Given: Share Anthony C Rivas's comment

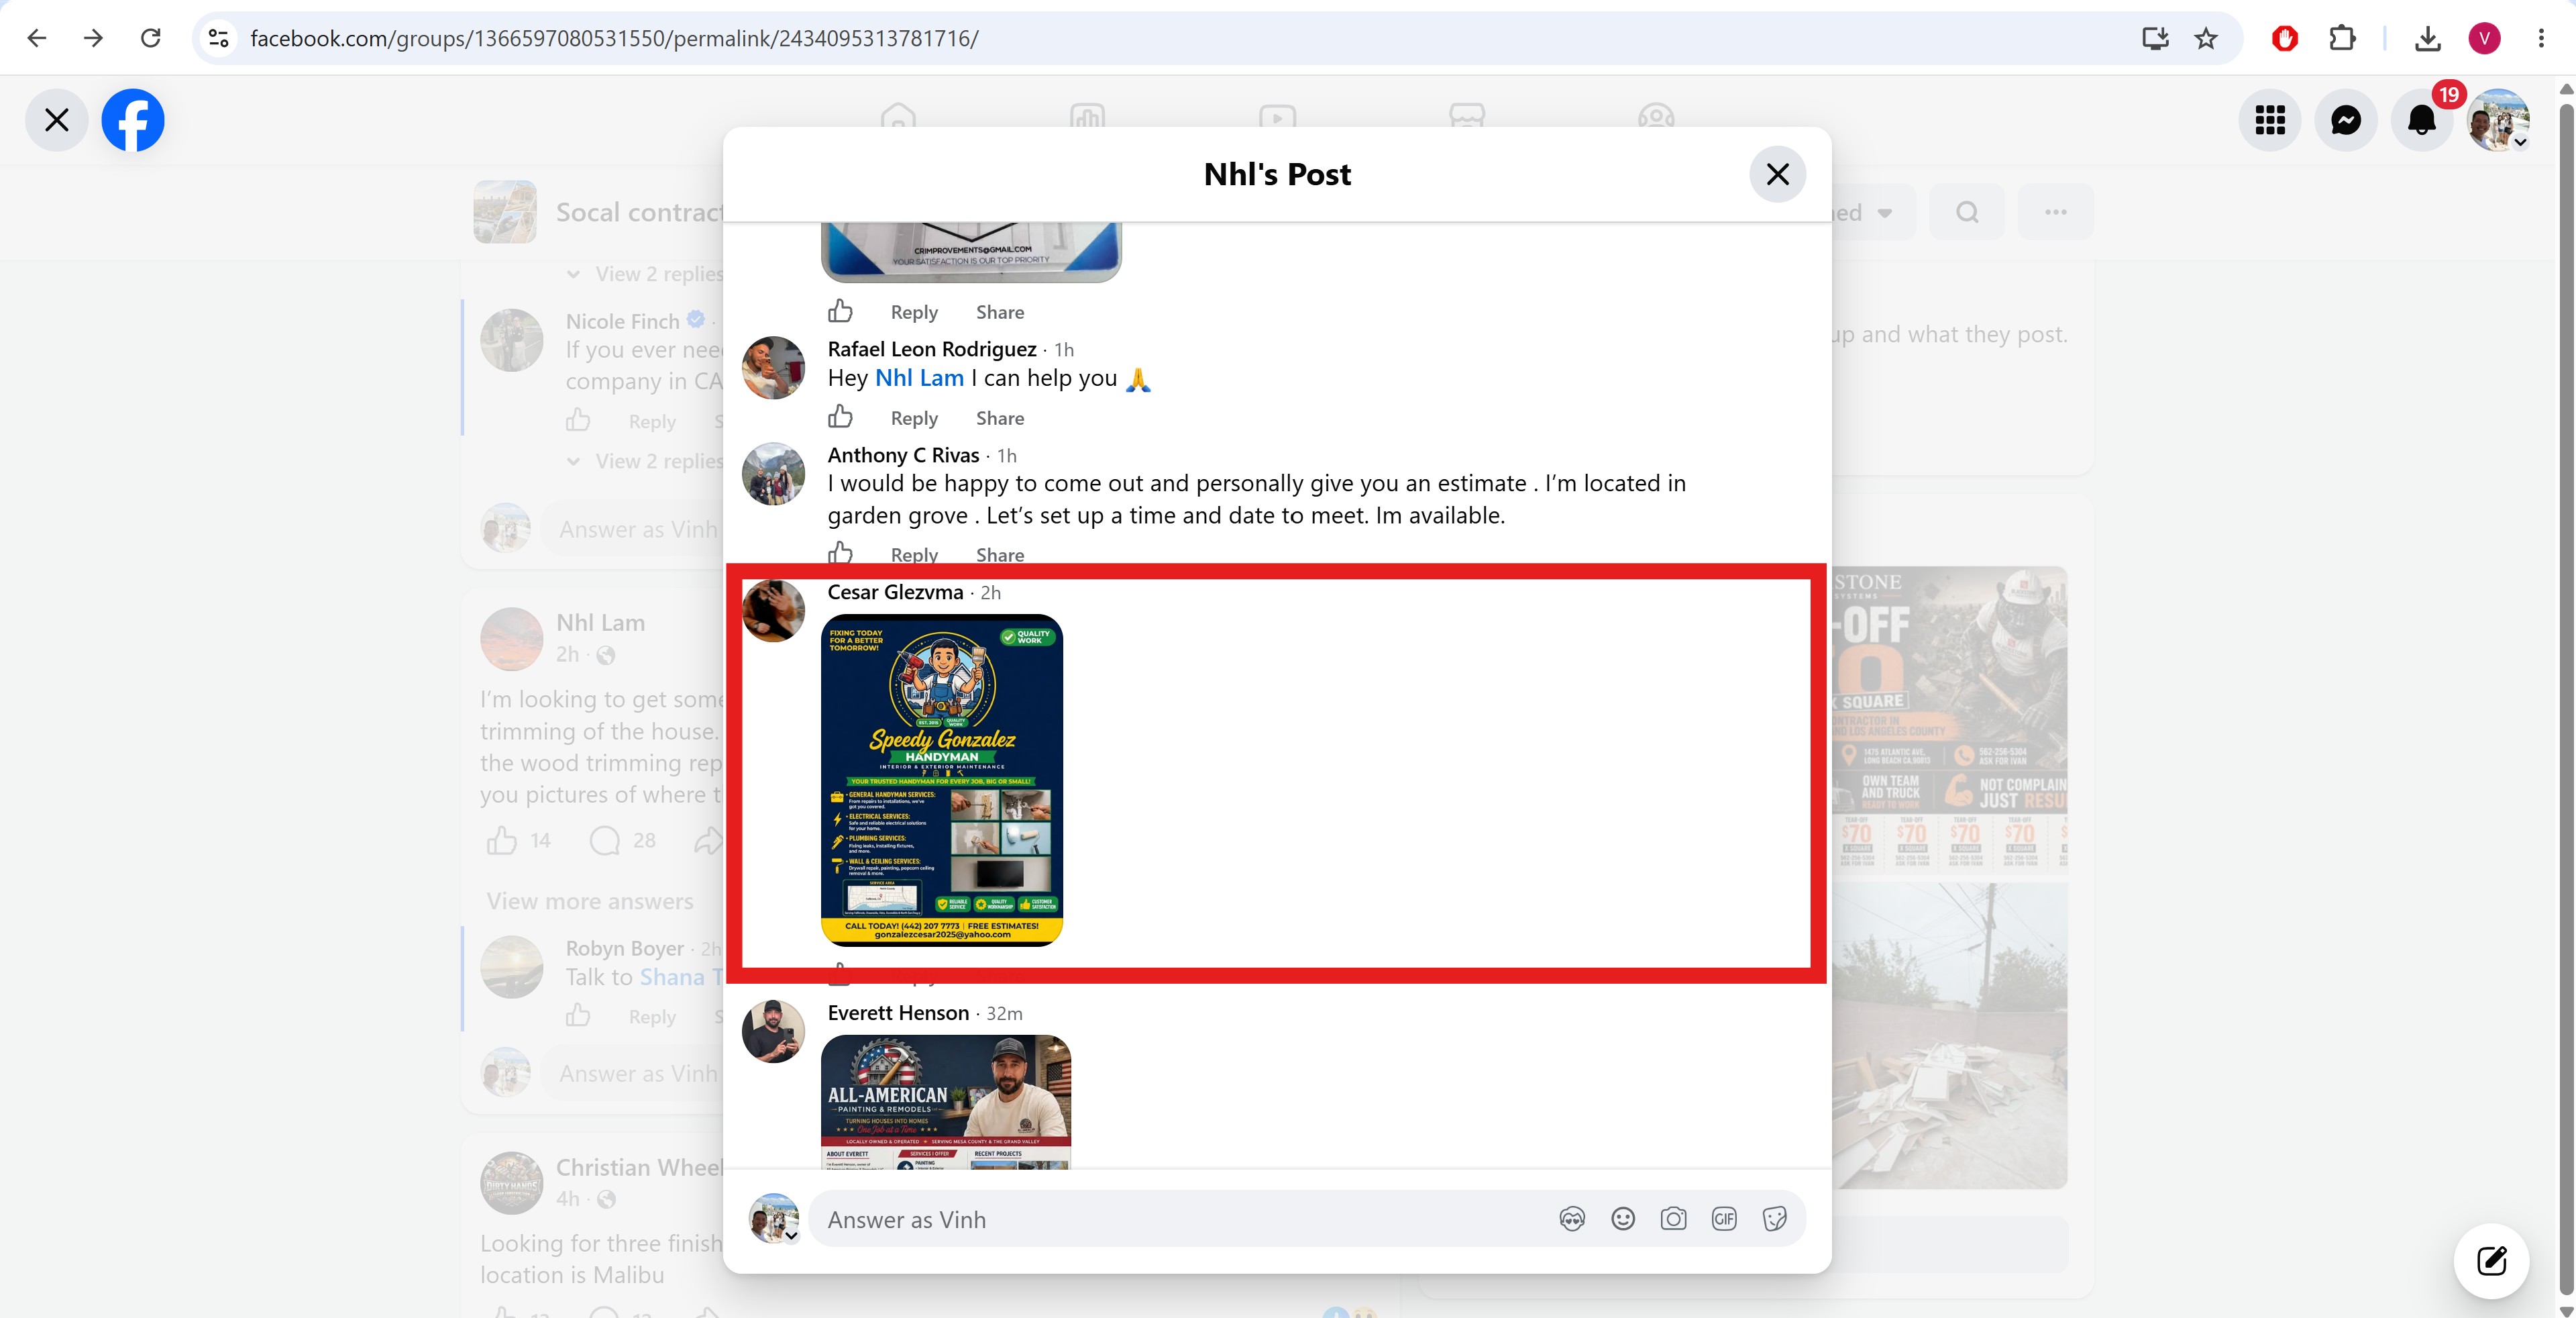Looking at the screenshot, I should click(1000, 554).
